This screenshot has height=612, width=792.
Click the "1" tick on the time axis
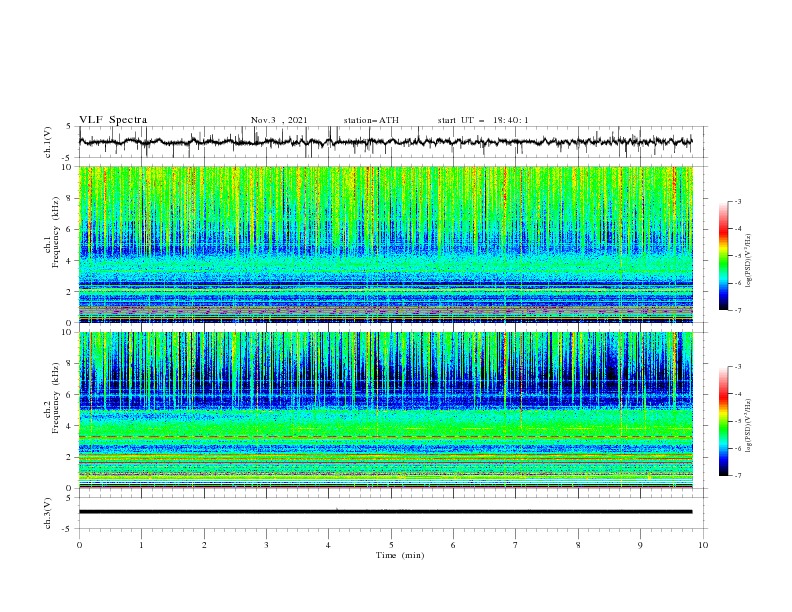(x=141, y=545)
